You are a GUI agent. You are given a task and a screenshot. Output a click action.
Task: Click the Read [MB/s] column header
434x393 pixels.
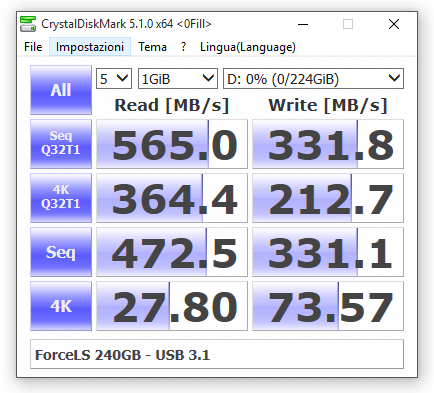[x=172, y=105]
